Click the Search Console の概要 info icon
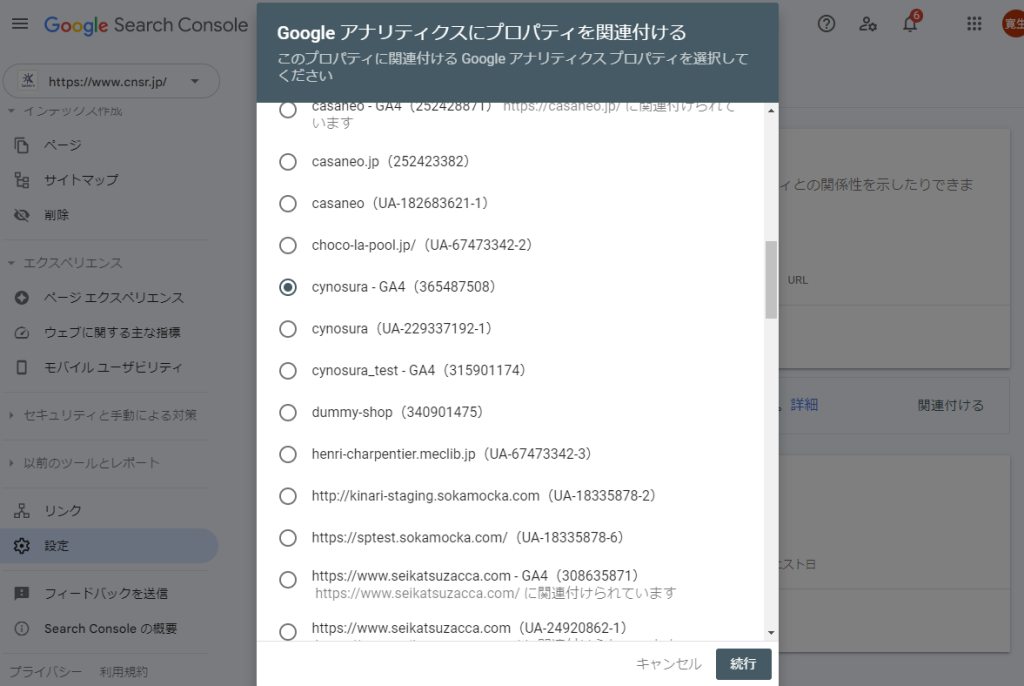The image size is (1024, 686). click(22, 629)
